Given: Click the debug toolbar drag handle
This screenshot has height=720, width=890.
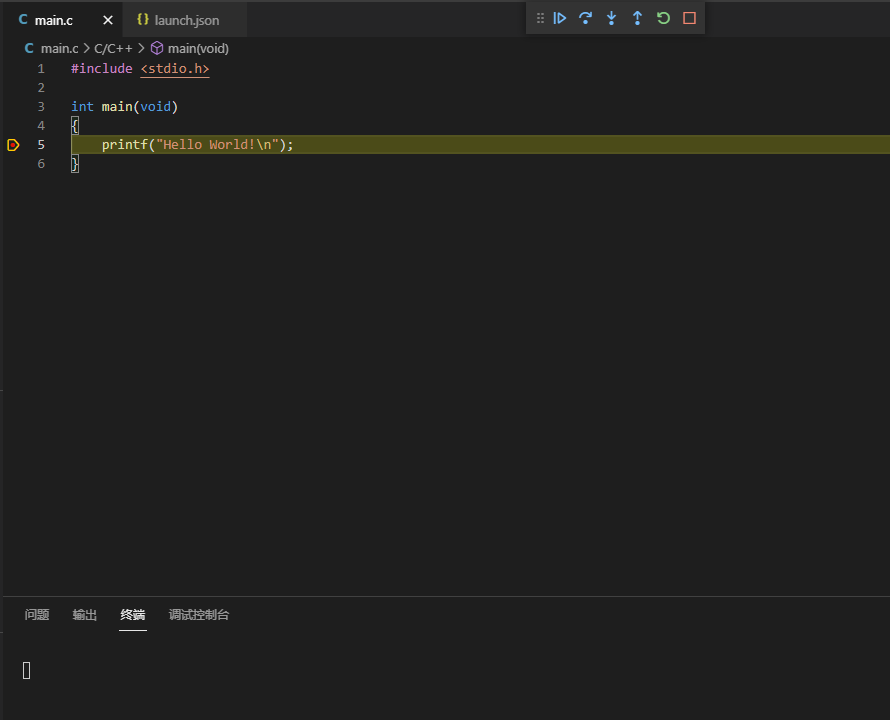Looking at the screenshot, I should pos(540,18).
